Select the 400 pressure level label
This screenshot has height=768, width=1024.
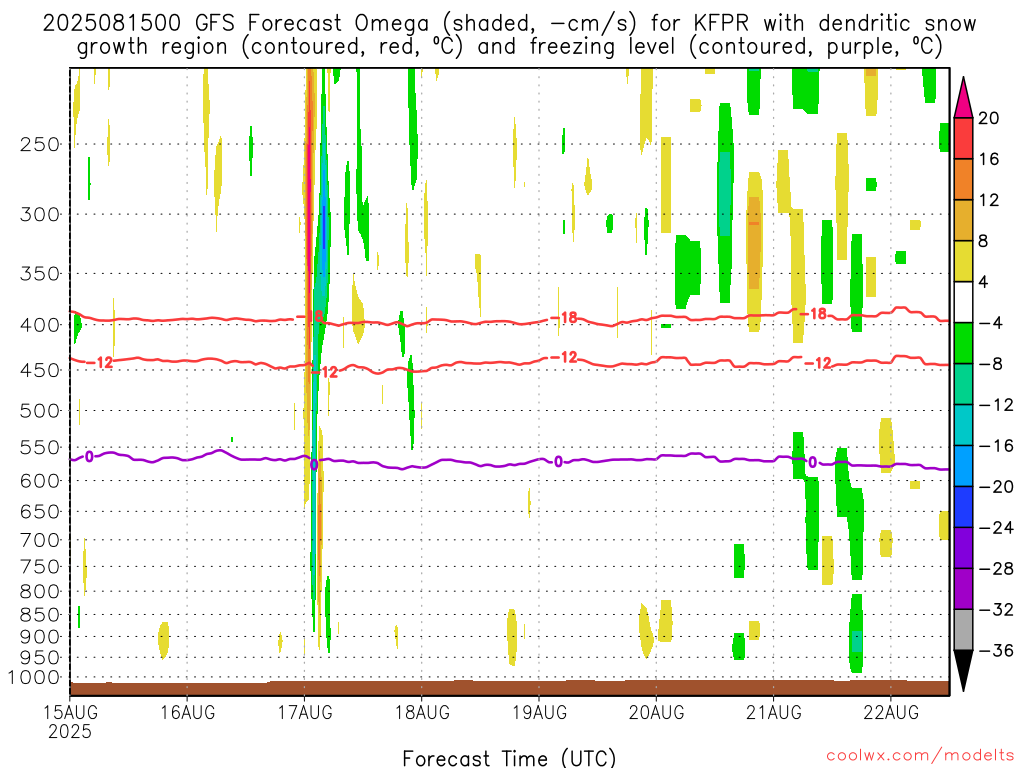coord(40,325)
